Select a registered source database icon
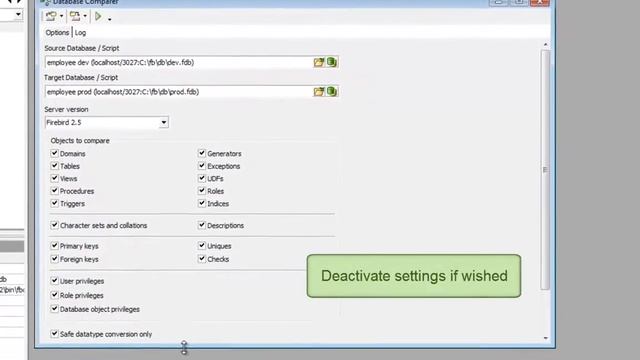This screenshot has height=360, width=640. pos(332,62)
